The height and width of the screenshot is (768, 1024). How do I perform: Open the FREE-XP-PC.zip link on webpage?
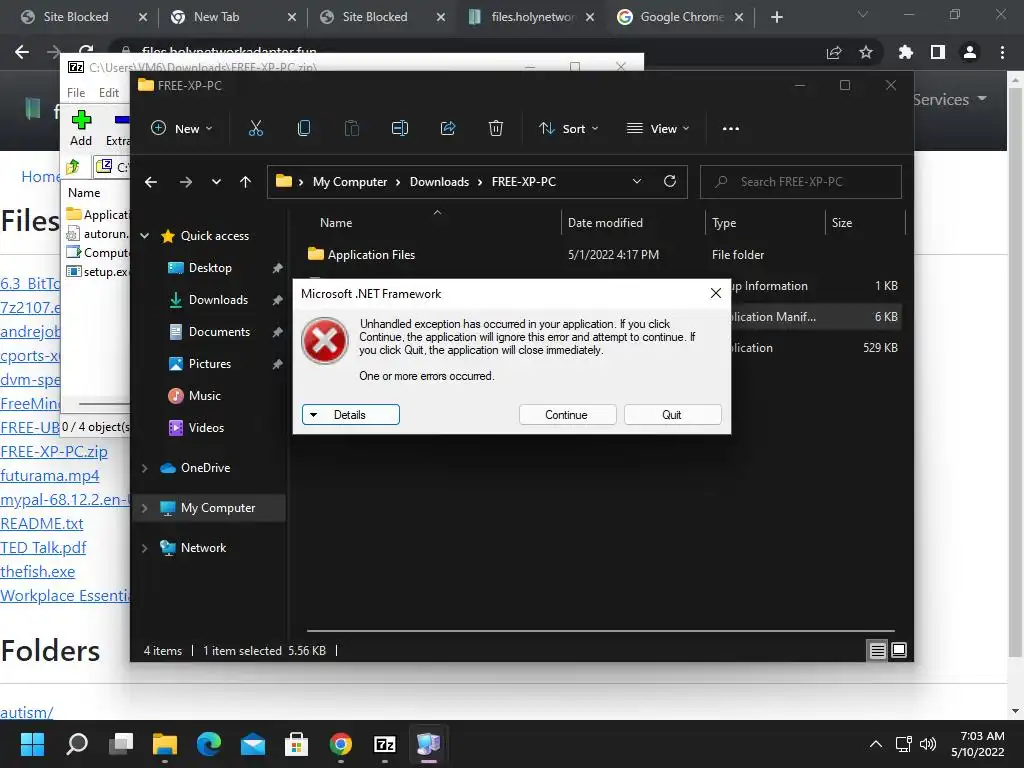tap(54, 451)
